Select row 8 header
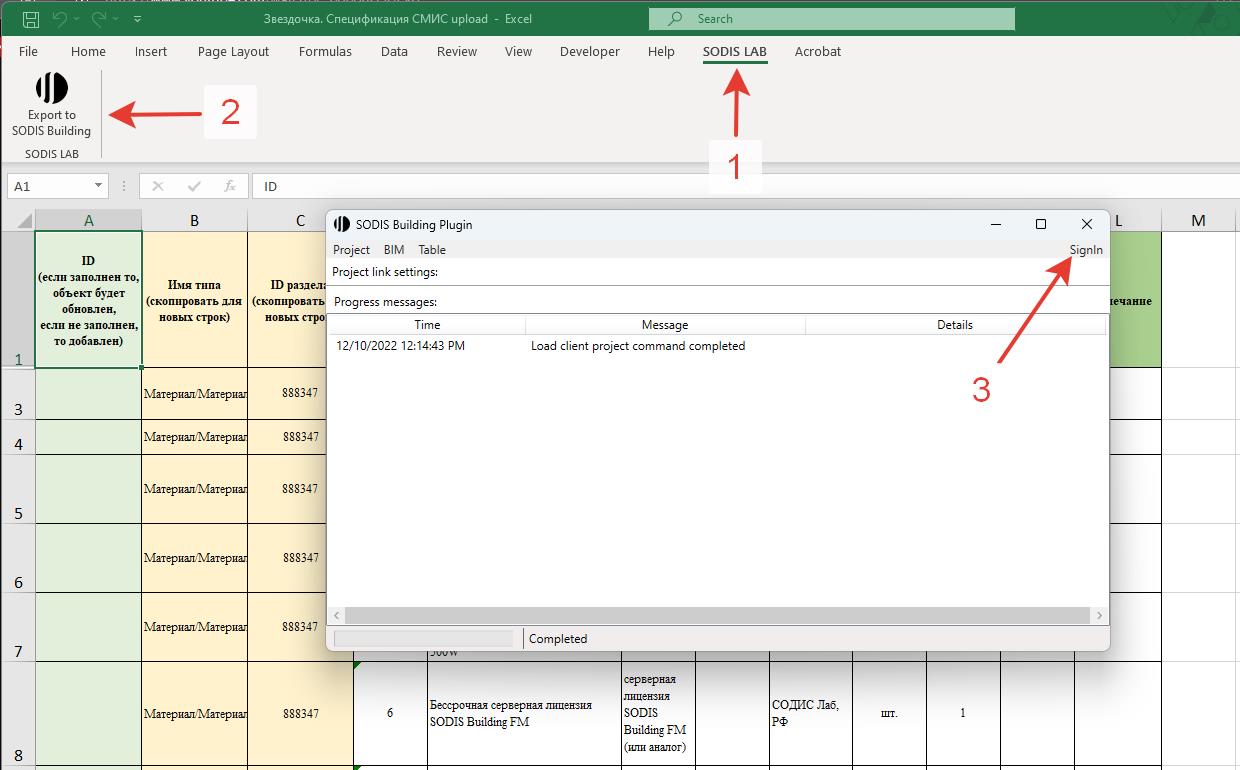The height and width of the screenshot is (770, 1240). (18, 713)
